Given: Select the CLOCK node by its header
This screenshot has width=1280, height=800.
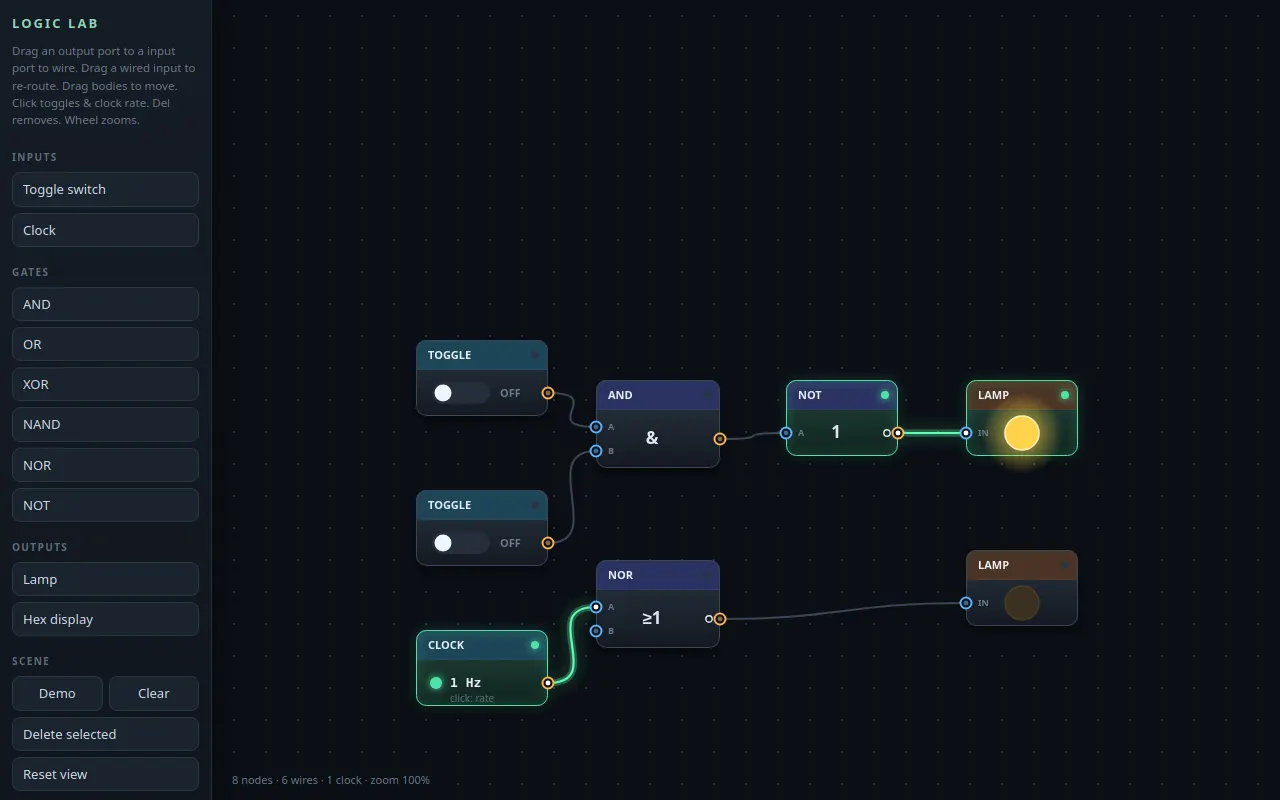Looking at the screenshot, I should point(482,645).
